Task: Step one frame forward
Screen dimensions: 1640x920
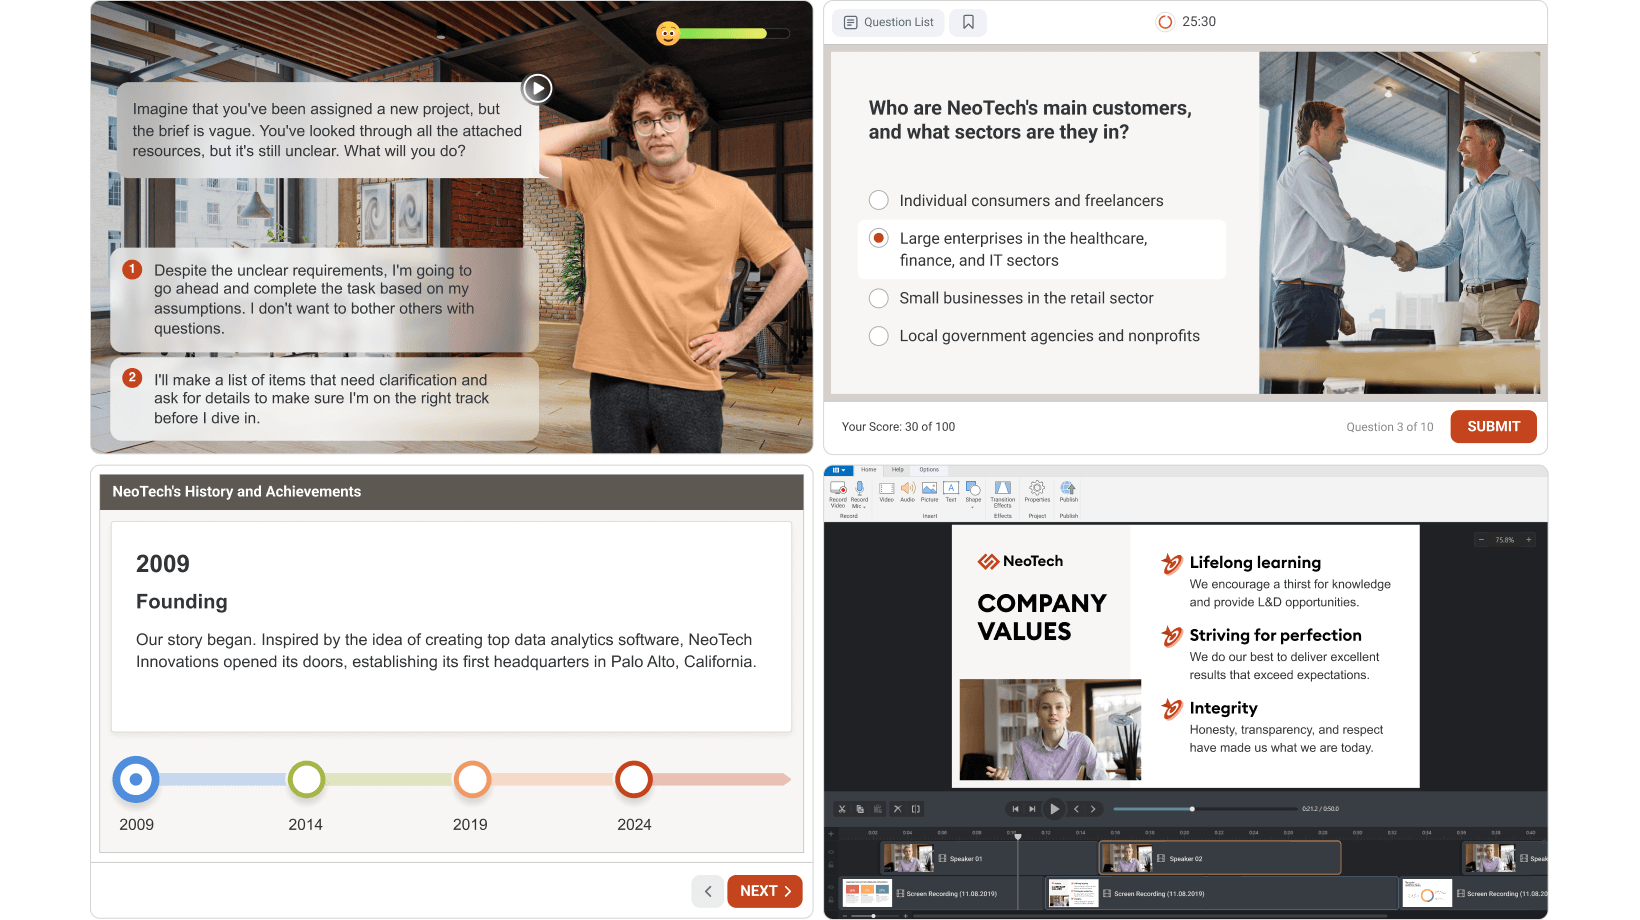Action: pos(1093,809)
